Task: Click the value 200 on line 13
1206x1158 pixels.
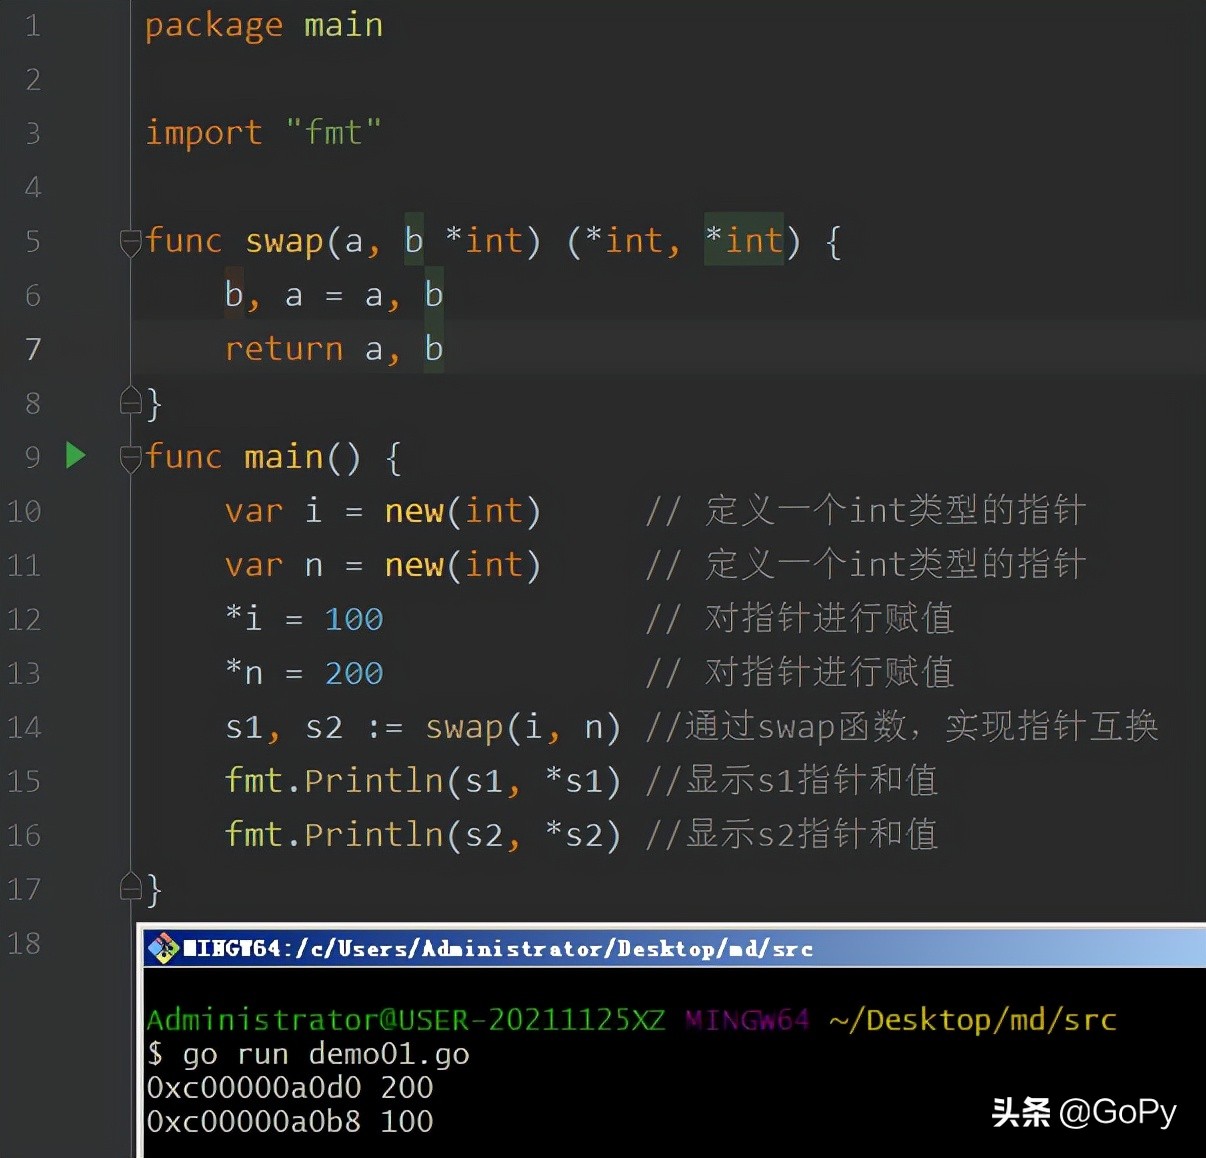Action: tap(354, 673)
